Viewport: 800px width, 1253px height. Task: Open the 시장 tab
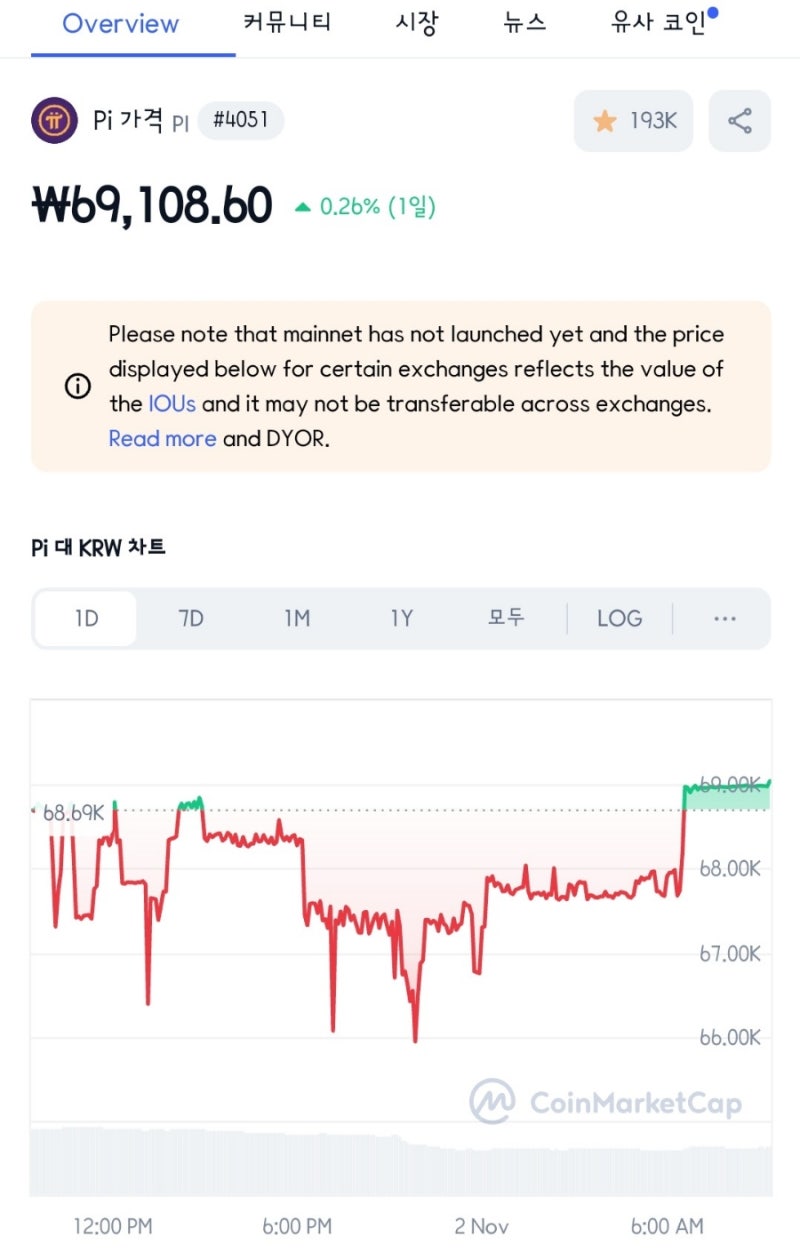(x=416, y=24)
